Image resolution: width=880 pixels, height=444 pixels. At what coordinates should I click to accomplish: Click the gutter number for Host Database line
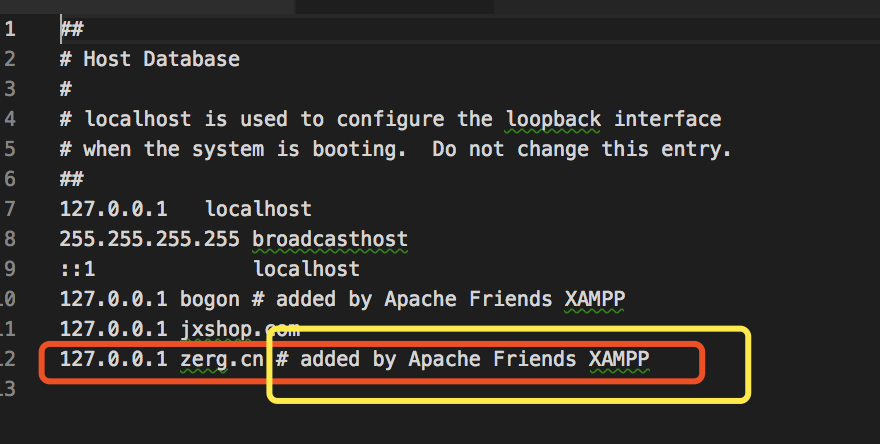[9, 59]
